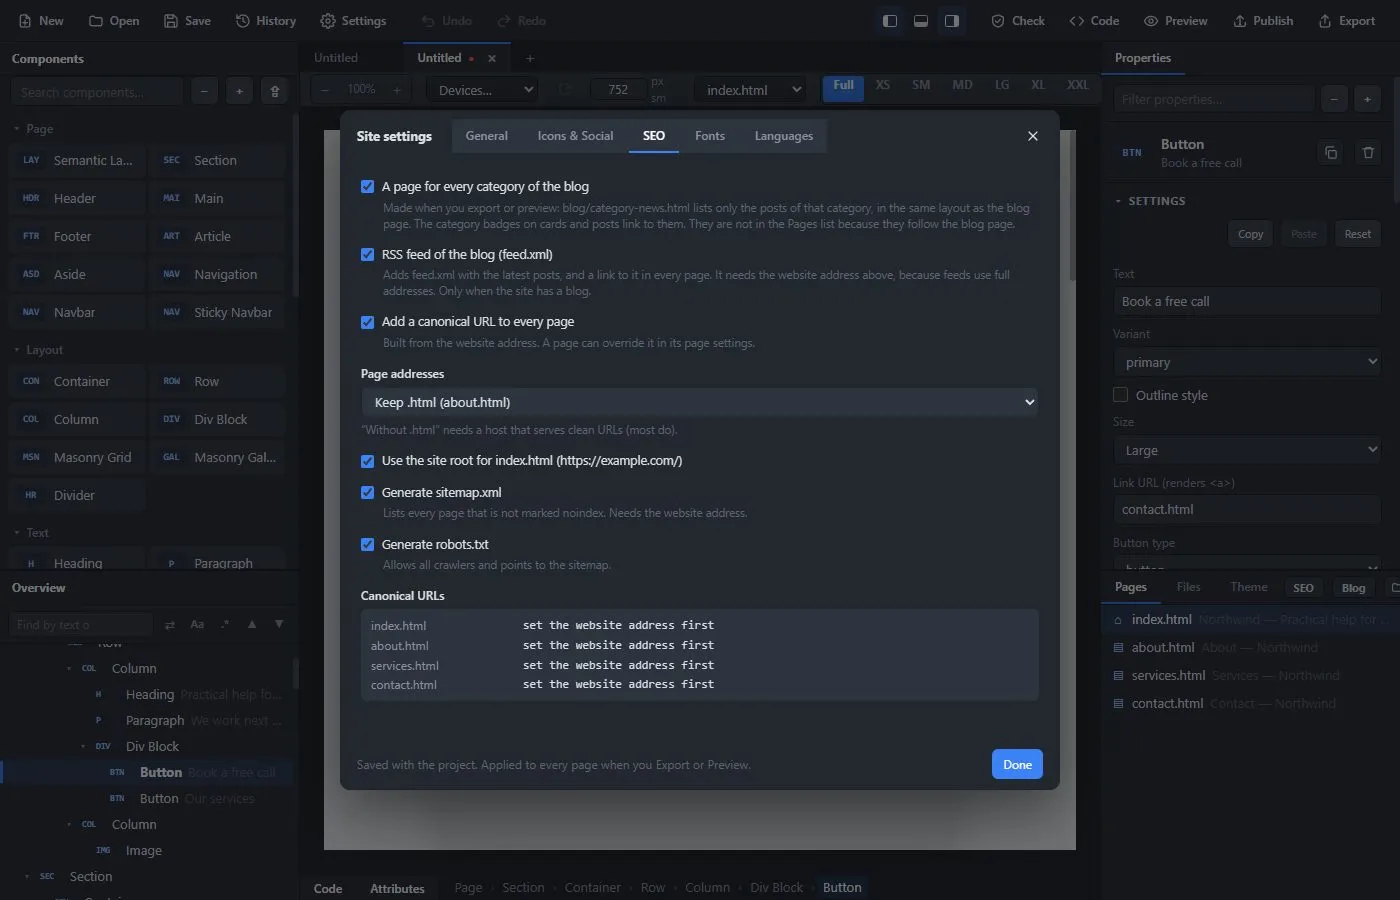Open the Page addresses dropdown
1400x900 pixels.
pyautogui.click(x=700, y=402)
